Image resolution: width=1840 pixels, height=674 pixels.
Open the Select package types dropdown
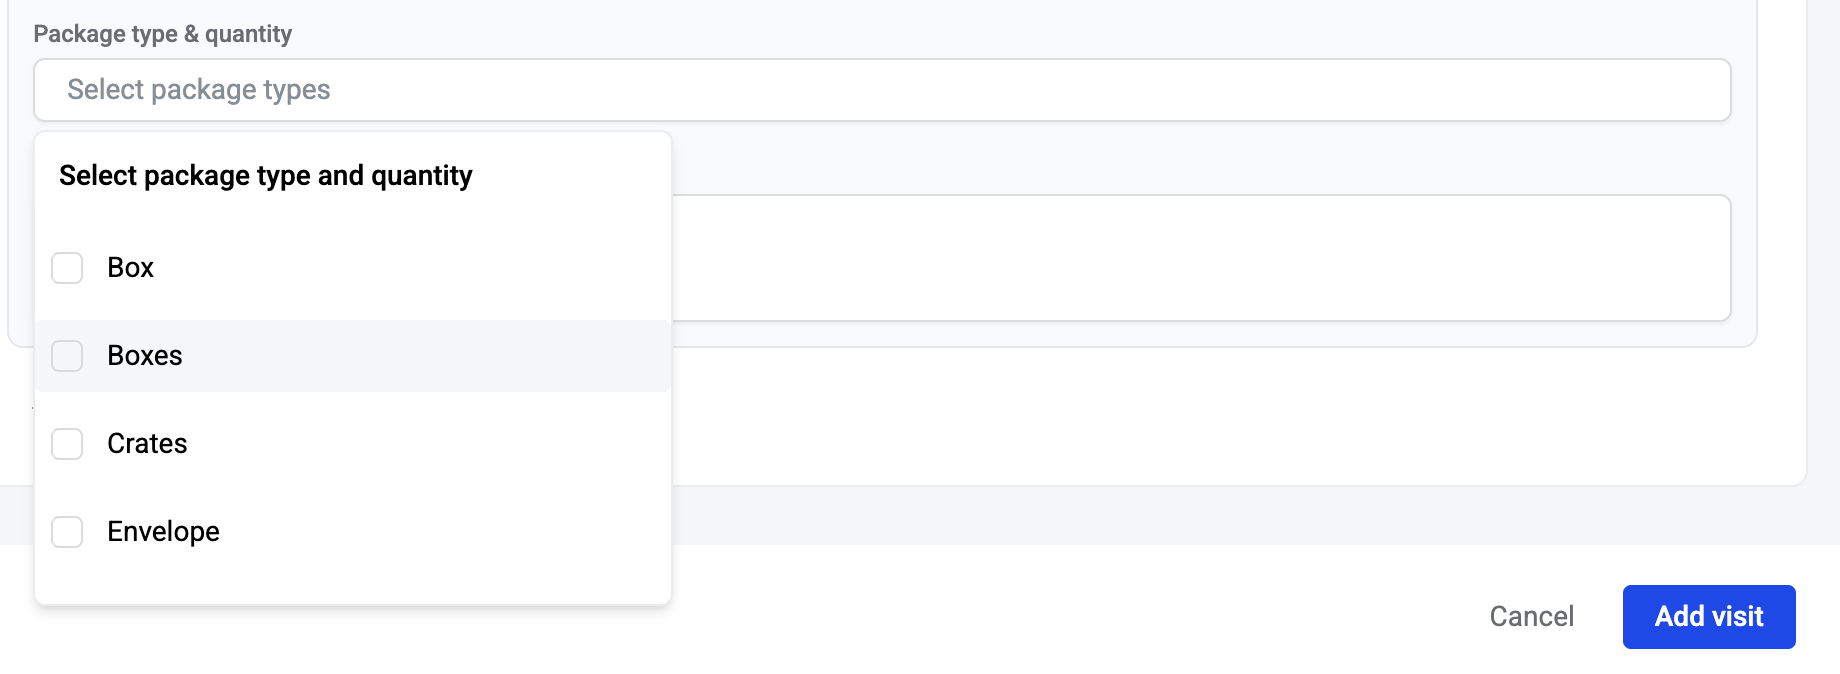[x=880, y=90]
